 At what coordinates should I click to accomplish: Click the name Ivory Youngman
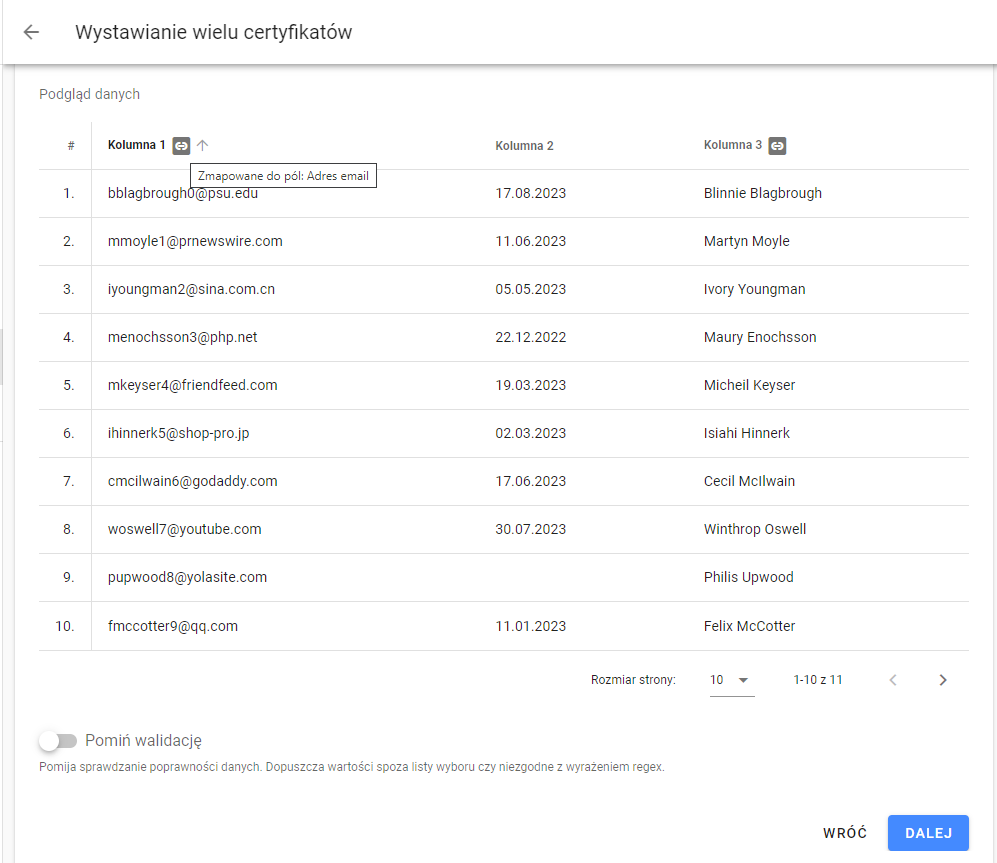(x=754, y=289)
